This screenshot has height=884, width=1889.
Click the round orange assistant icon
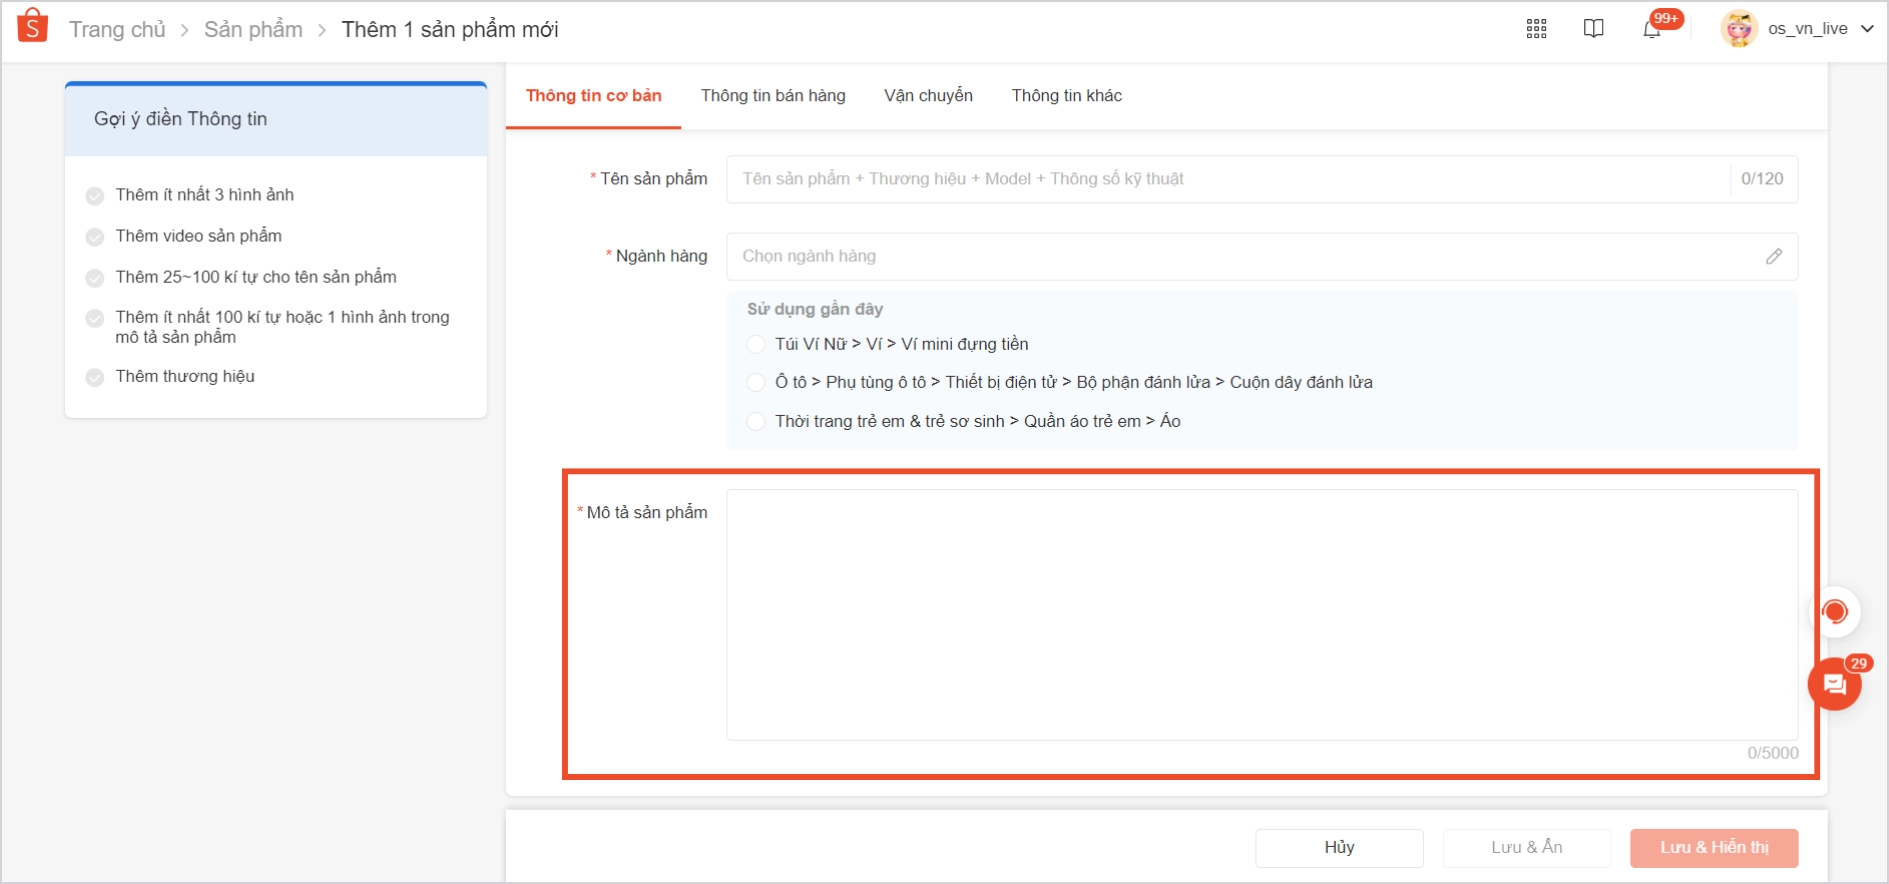click(1835, 612)
